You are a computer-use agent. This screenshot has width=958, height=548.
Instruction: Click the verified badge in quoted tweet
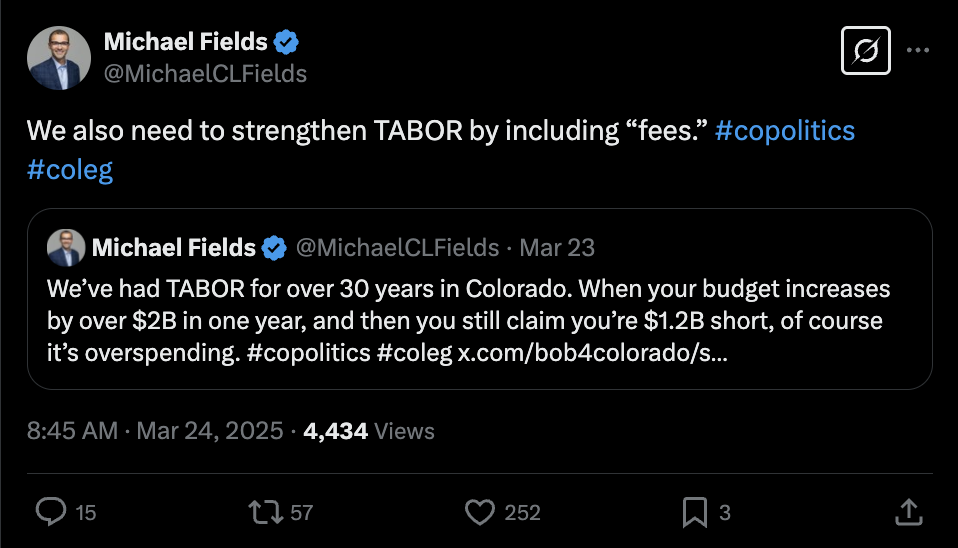click(x=274, y=247)
